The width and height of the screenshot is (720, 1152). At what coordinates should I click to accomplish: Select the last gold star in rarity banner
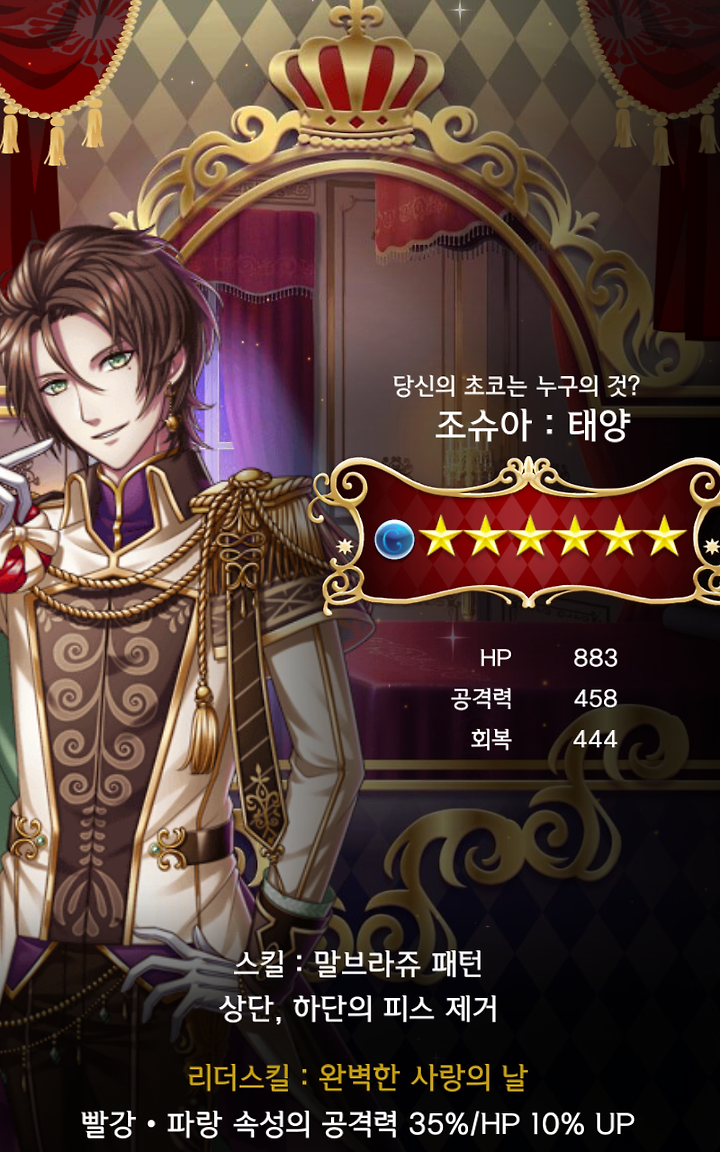(664, 536)
